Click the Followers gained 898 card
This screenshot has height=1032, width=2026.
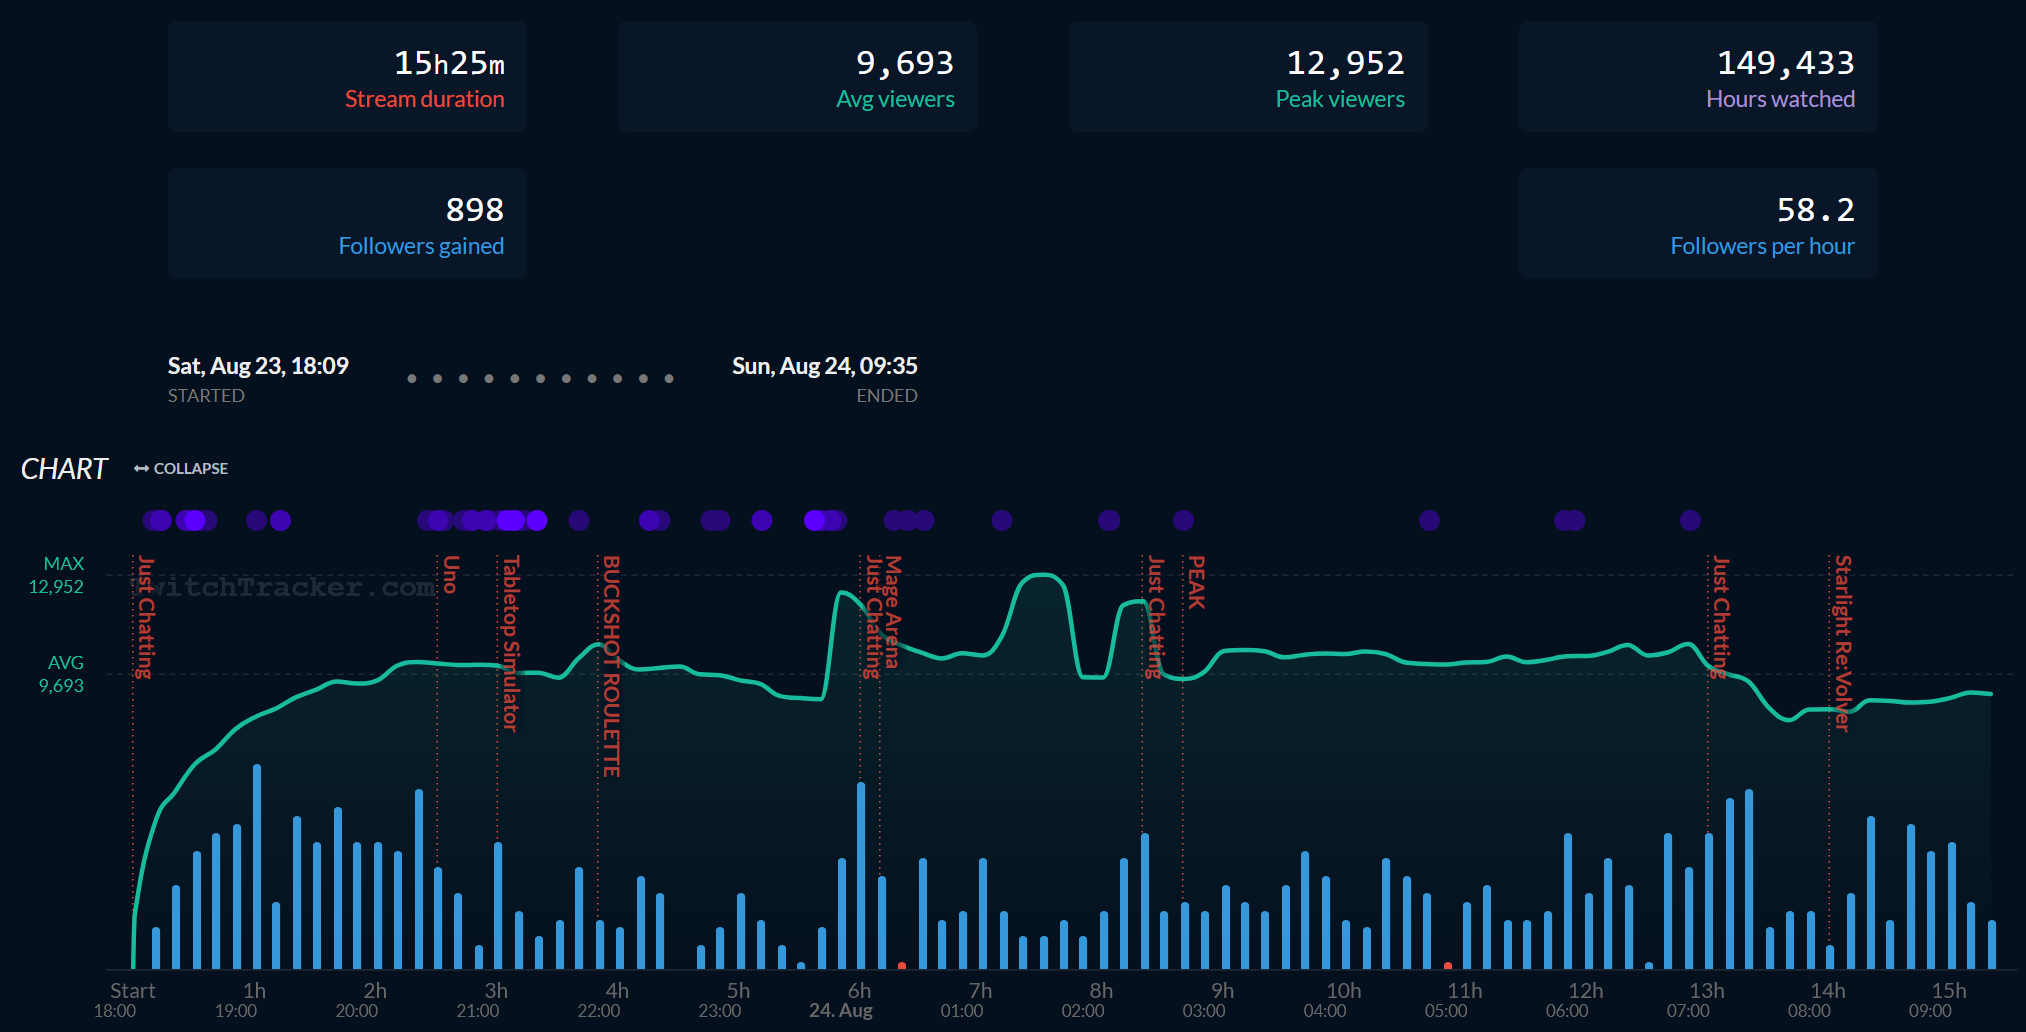click(347, 223)
